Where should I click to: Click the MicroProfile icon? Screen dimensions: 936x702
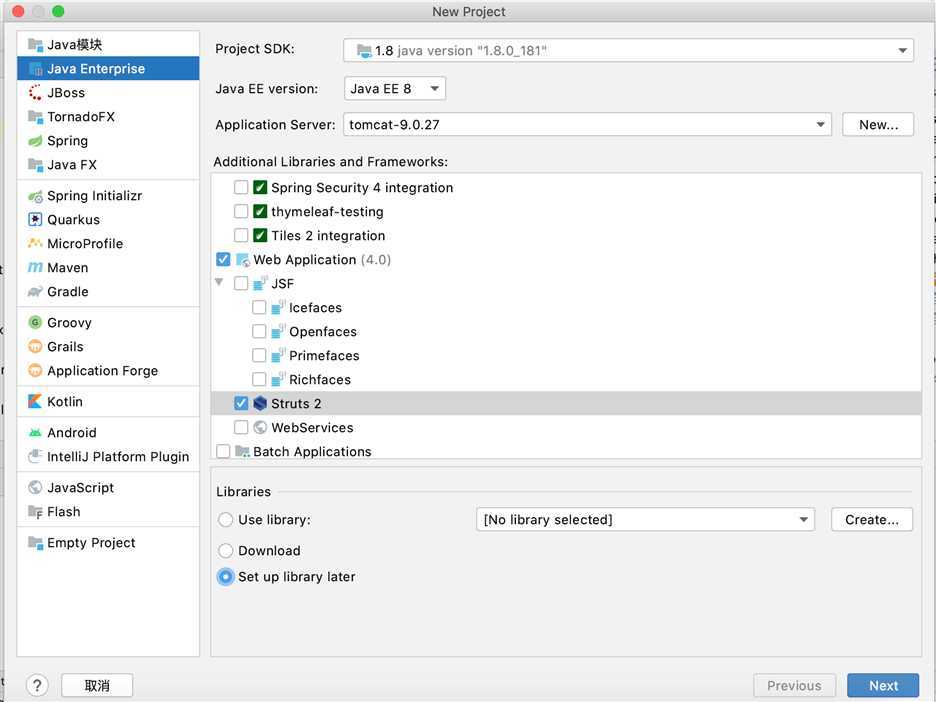[x=35, y=244]
